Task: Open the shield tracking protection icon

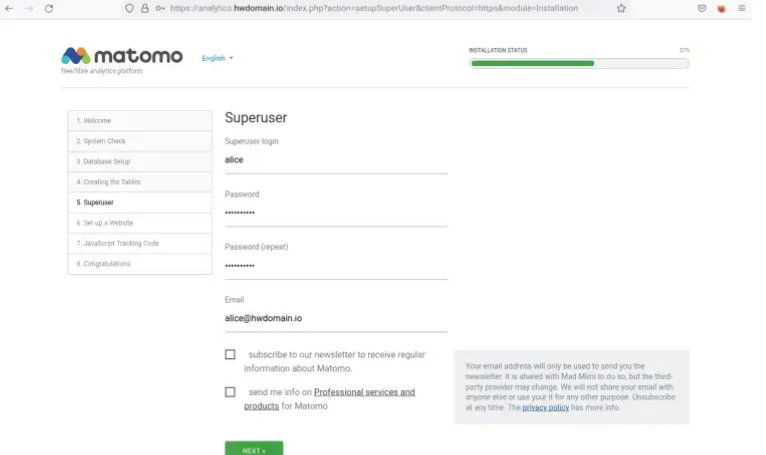Action: [x=129, y=8]
